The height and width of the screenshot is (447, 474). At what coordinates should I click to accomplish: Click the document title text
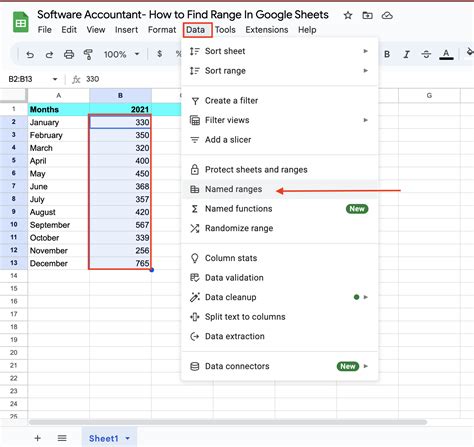tap(183, 15)
